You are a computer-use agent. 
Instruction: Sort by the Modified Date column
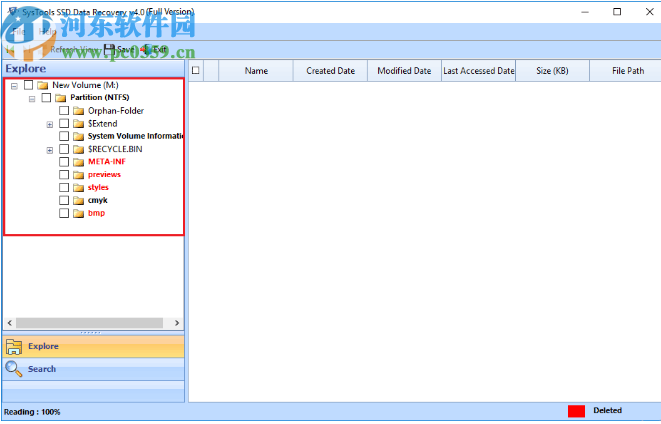click(x=404, y=71)
